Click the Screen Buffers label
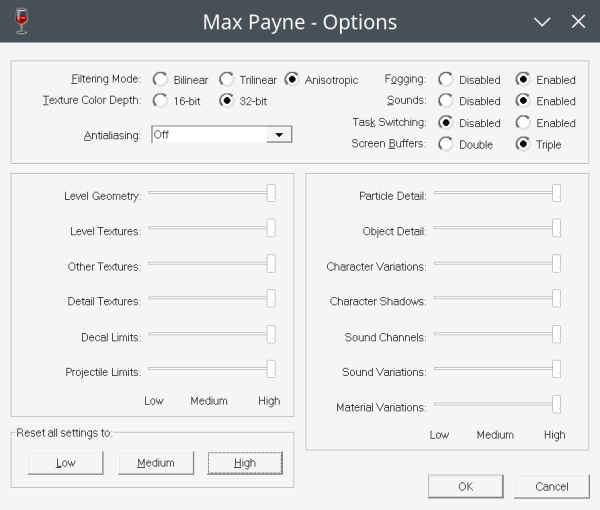This screenshot has height=510, width=600. click(388, 143)
